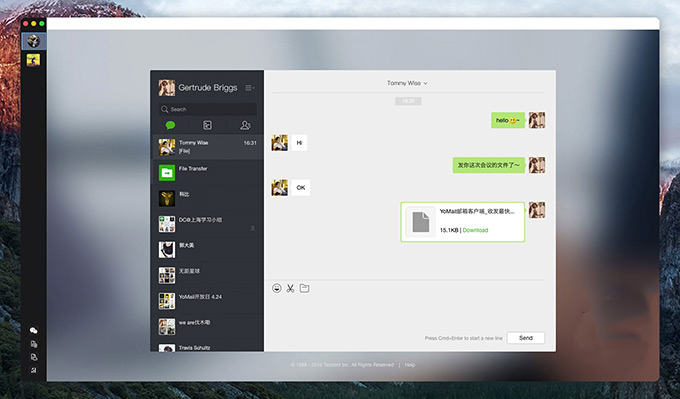Open the DC8上海学习小组 group chat
Screen dimensions: 680x399
click(x=207, y=224)
